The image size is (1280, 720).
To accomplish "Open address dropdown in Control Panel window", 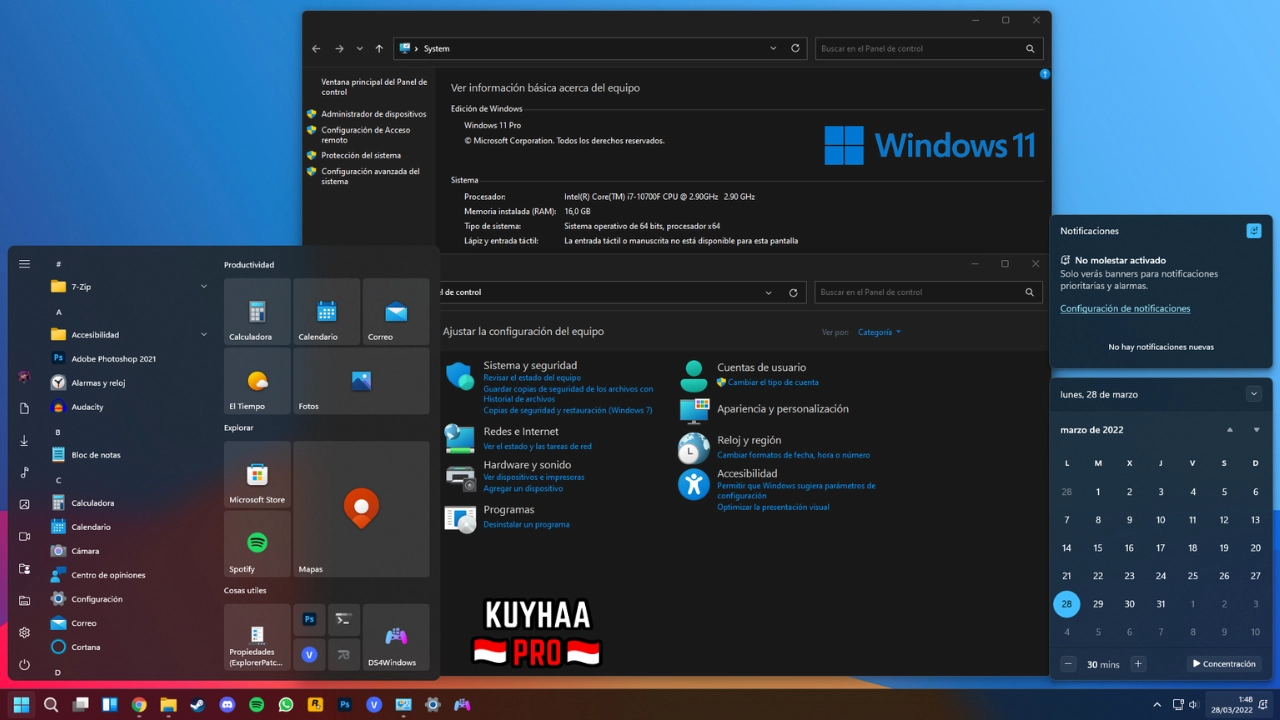I will click(768, 293).
